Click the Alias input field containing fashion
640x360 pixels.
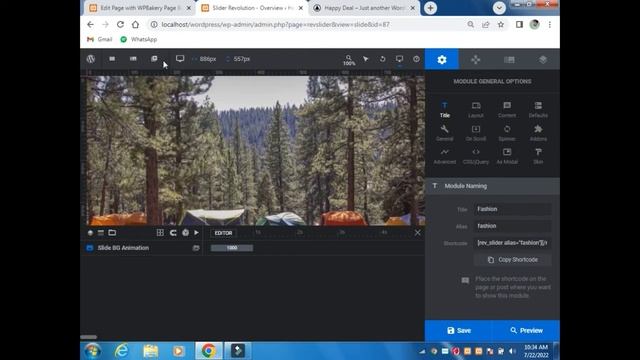[x=513, y=226]
